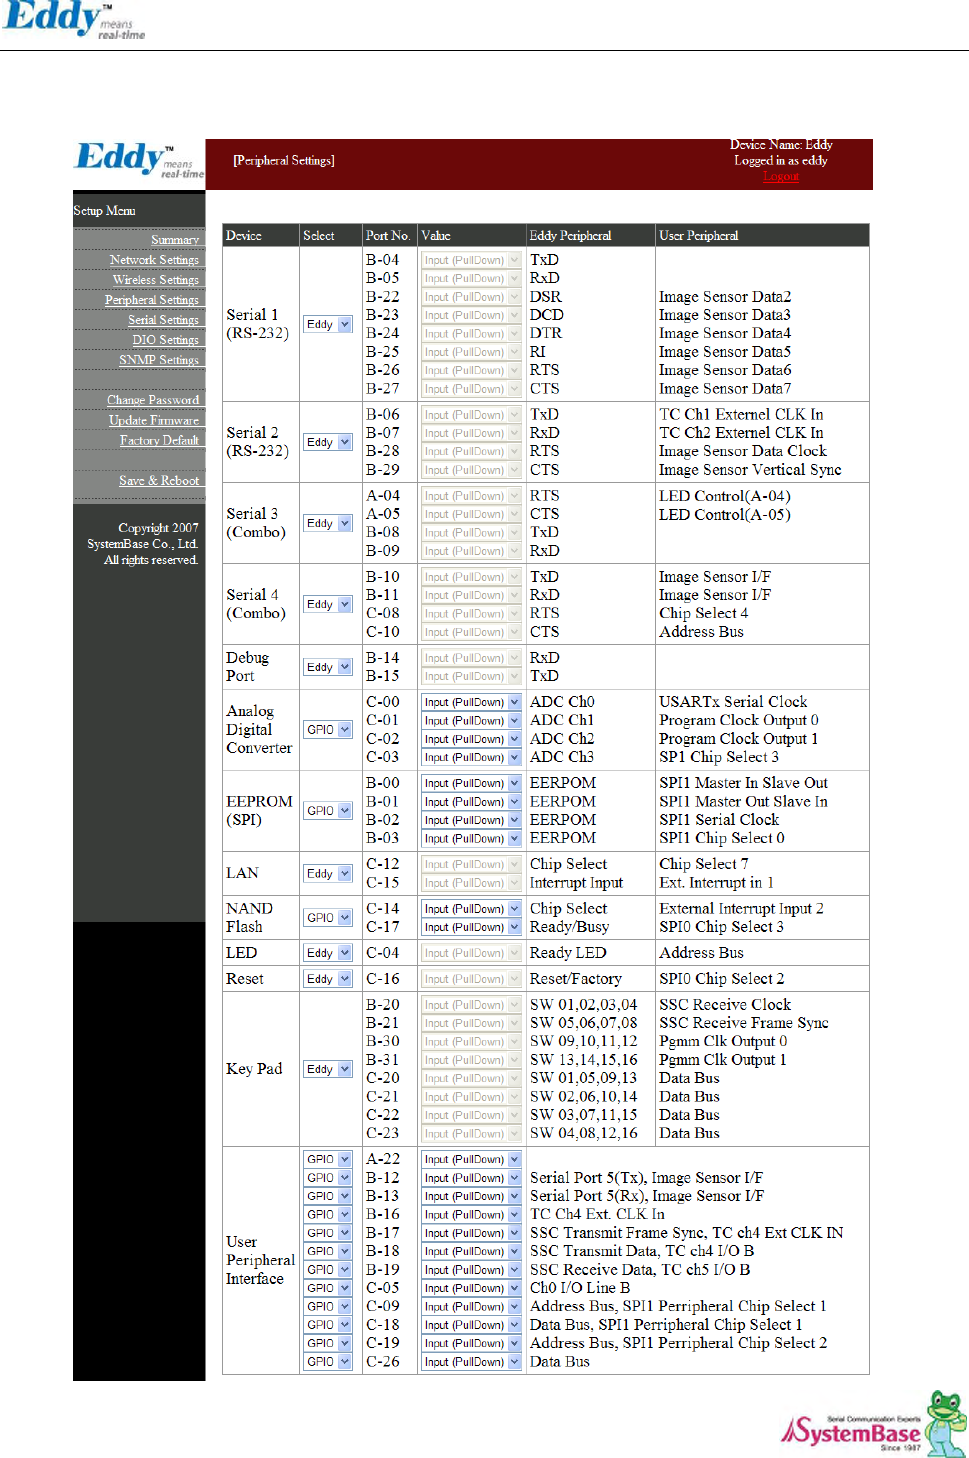
Task: Open value dropdown for port B-01
Action: point(471,802)
